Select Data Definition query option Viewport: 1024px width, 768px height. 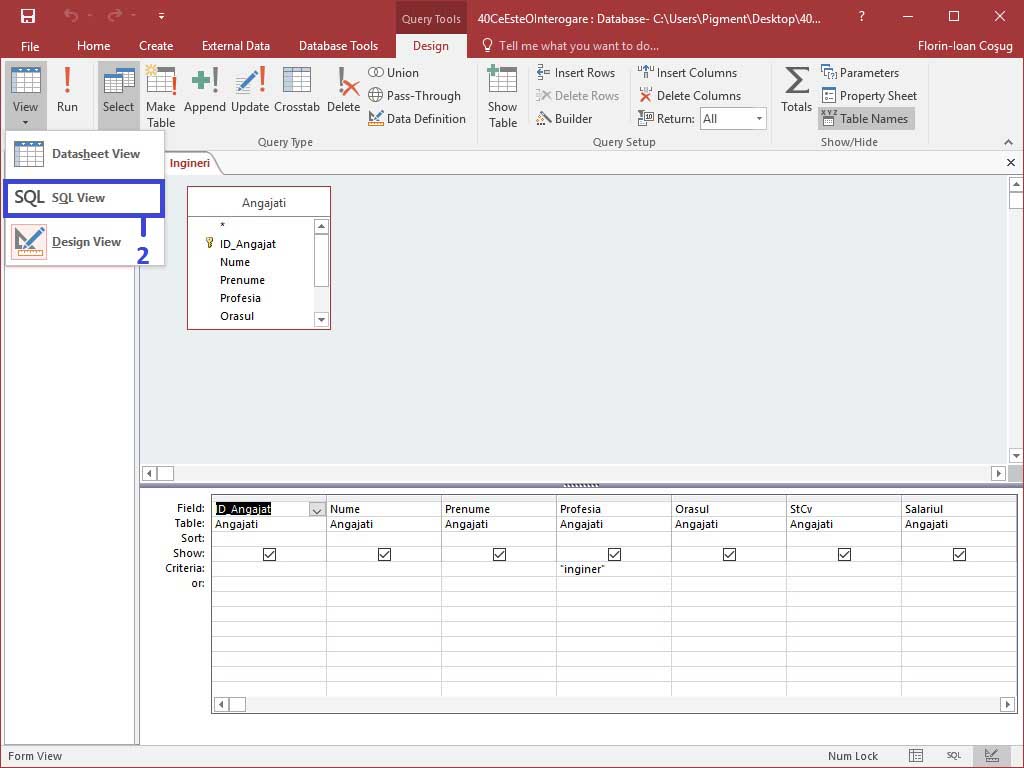[417, 118]
